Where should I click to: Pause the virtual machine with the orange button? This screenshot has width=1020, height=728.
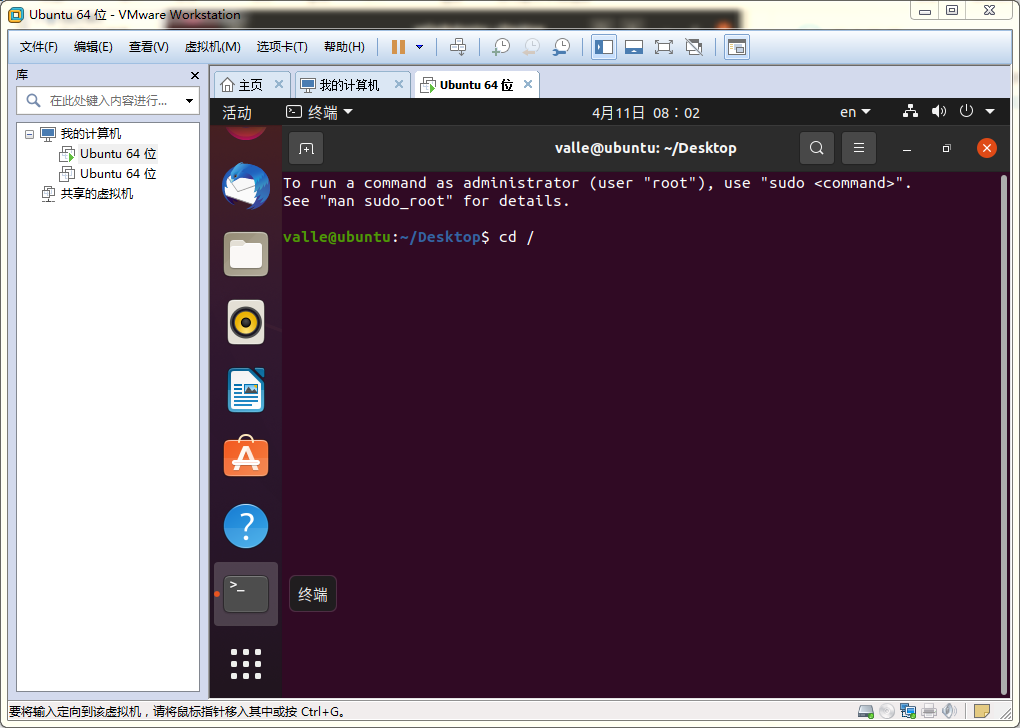point(398,47)
